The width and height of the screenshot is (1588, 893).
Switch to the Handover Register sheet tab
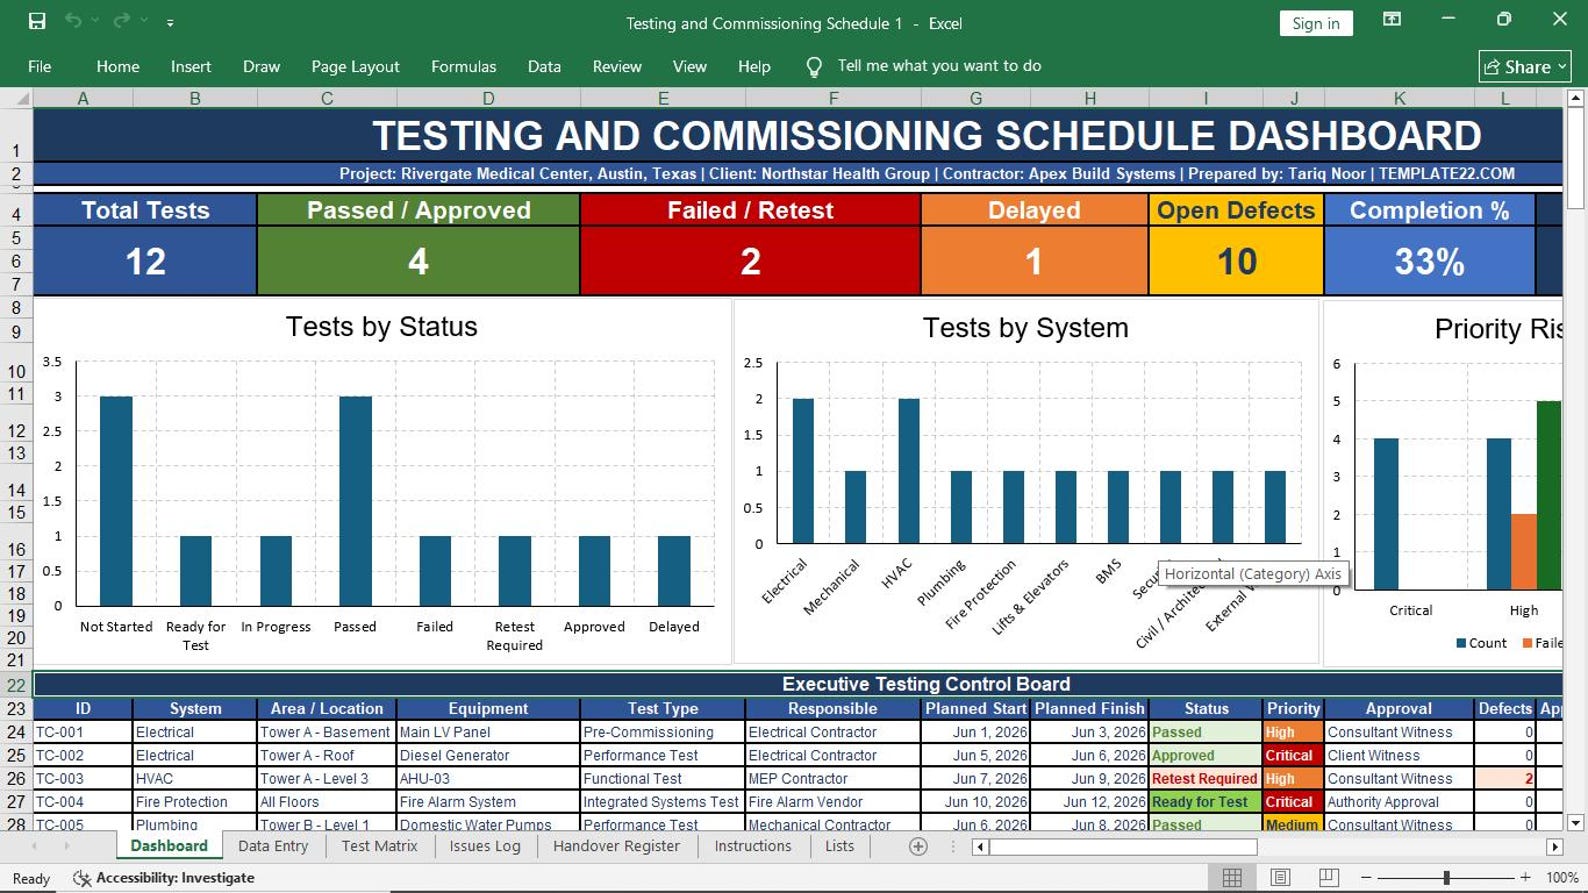pyautogui.click(x=616, y=846)
